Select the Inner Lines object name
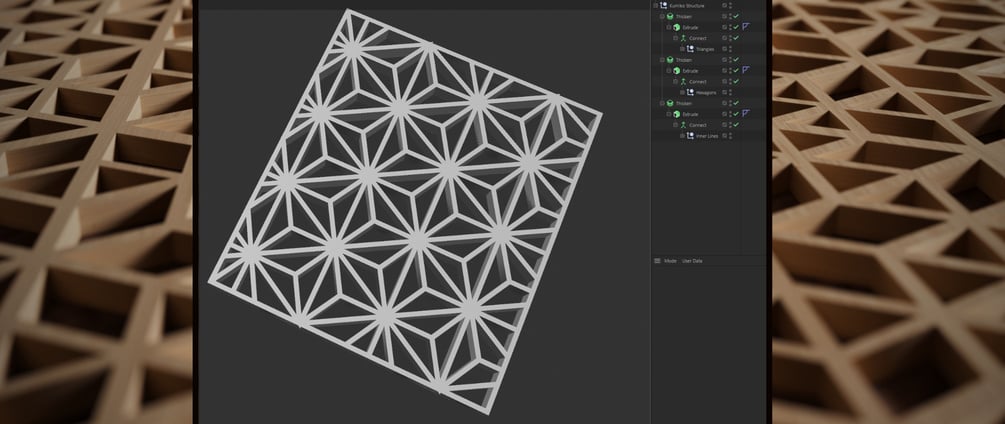1005x424 pixels. click(x=707, y=136)
